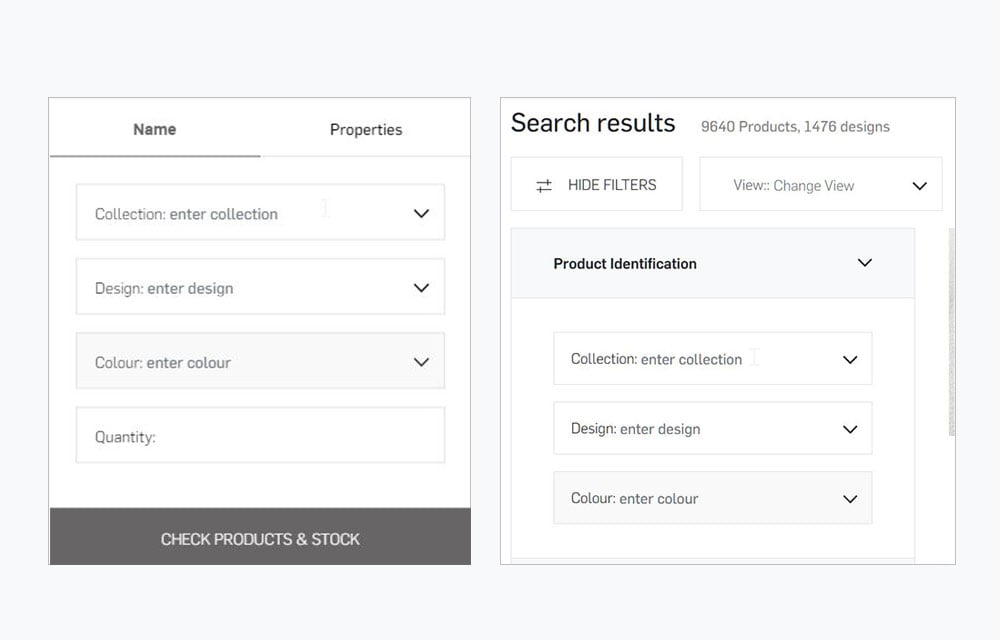This screenshot has width=1000, height=640.
Task: Click the search results scrollbar
Action: click(952, 331)
